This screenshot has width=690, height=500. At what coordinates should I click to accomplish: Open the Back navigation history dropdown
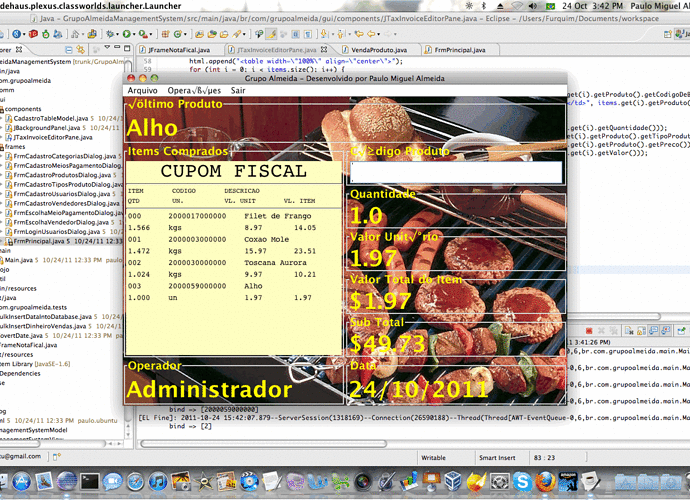379,34
